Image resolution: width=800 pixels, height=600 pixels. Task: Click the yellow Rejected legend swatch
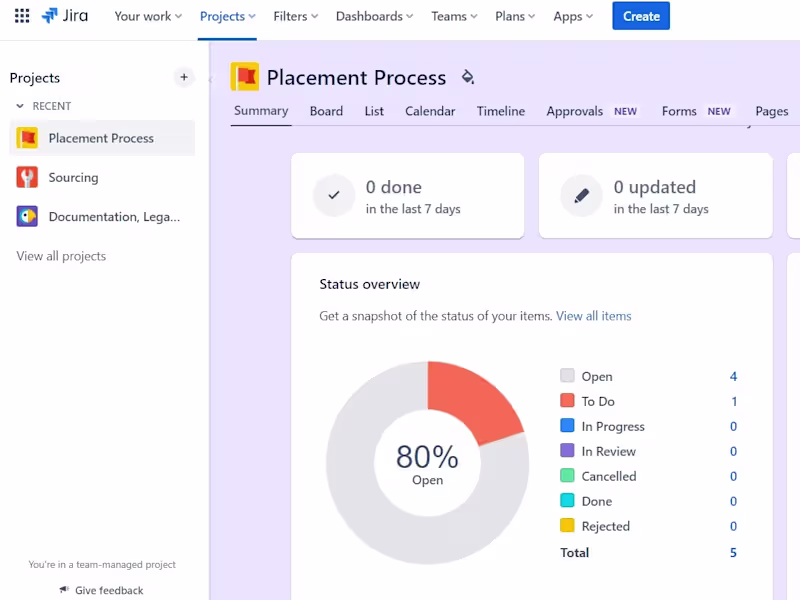click(567, 525)
